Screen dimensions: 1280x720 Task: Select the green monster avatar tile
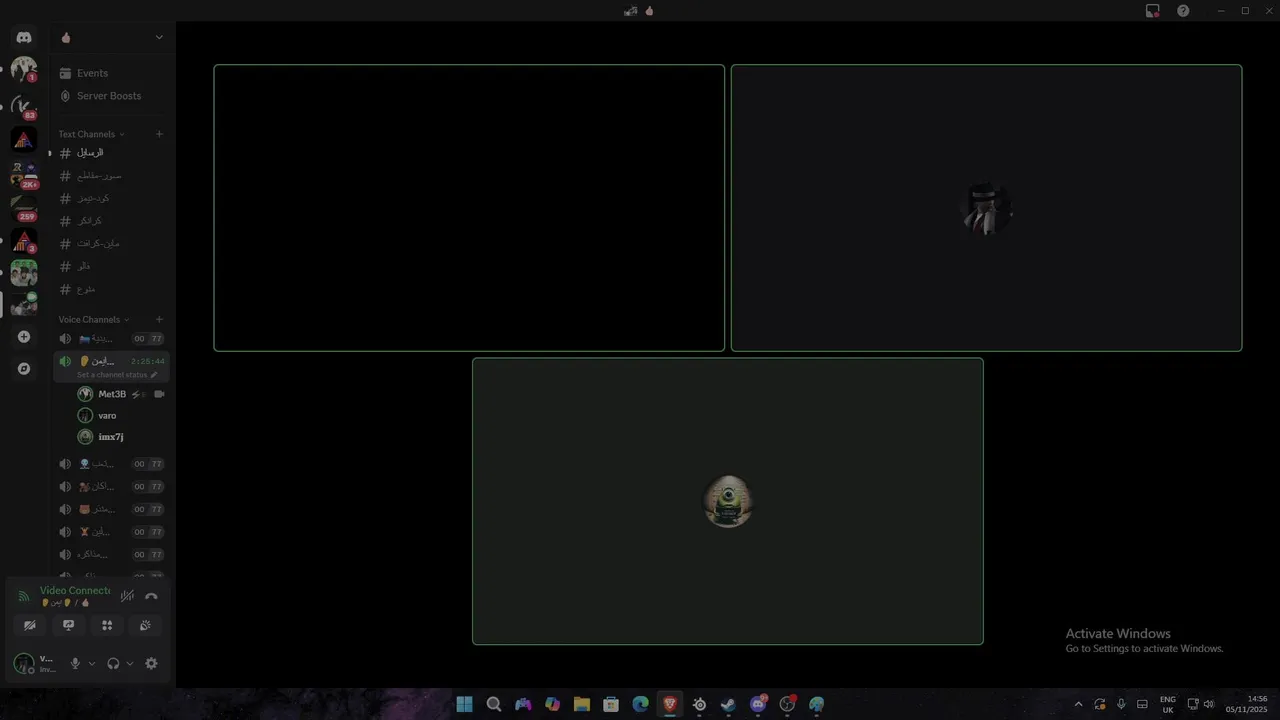[x=728, y=501]
